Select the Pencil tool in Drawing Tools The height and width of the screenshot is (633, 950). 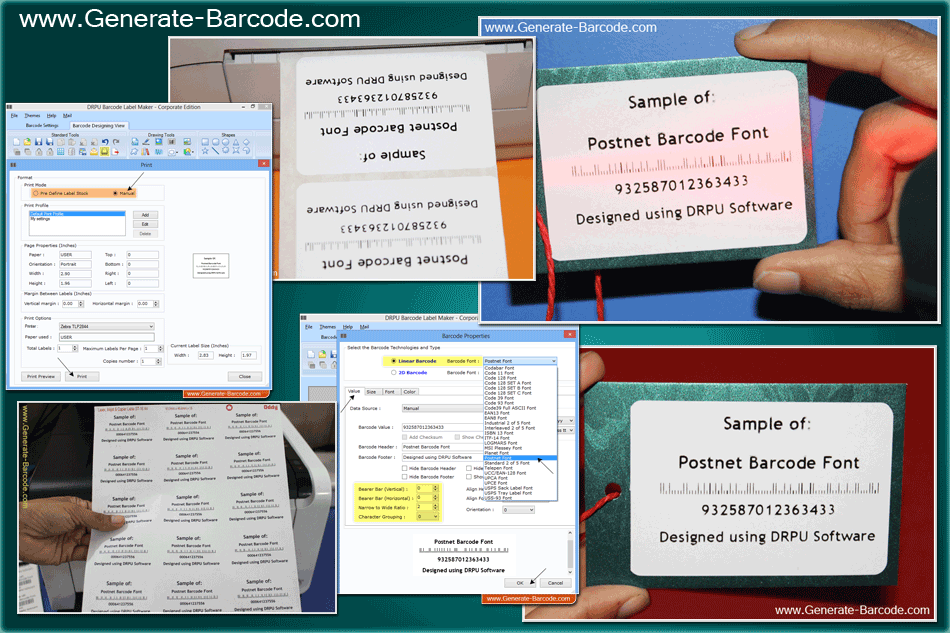click(145, 142)
